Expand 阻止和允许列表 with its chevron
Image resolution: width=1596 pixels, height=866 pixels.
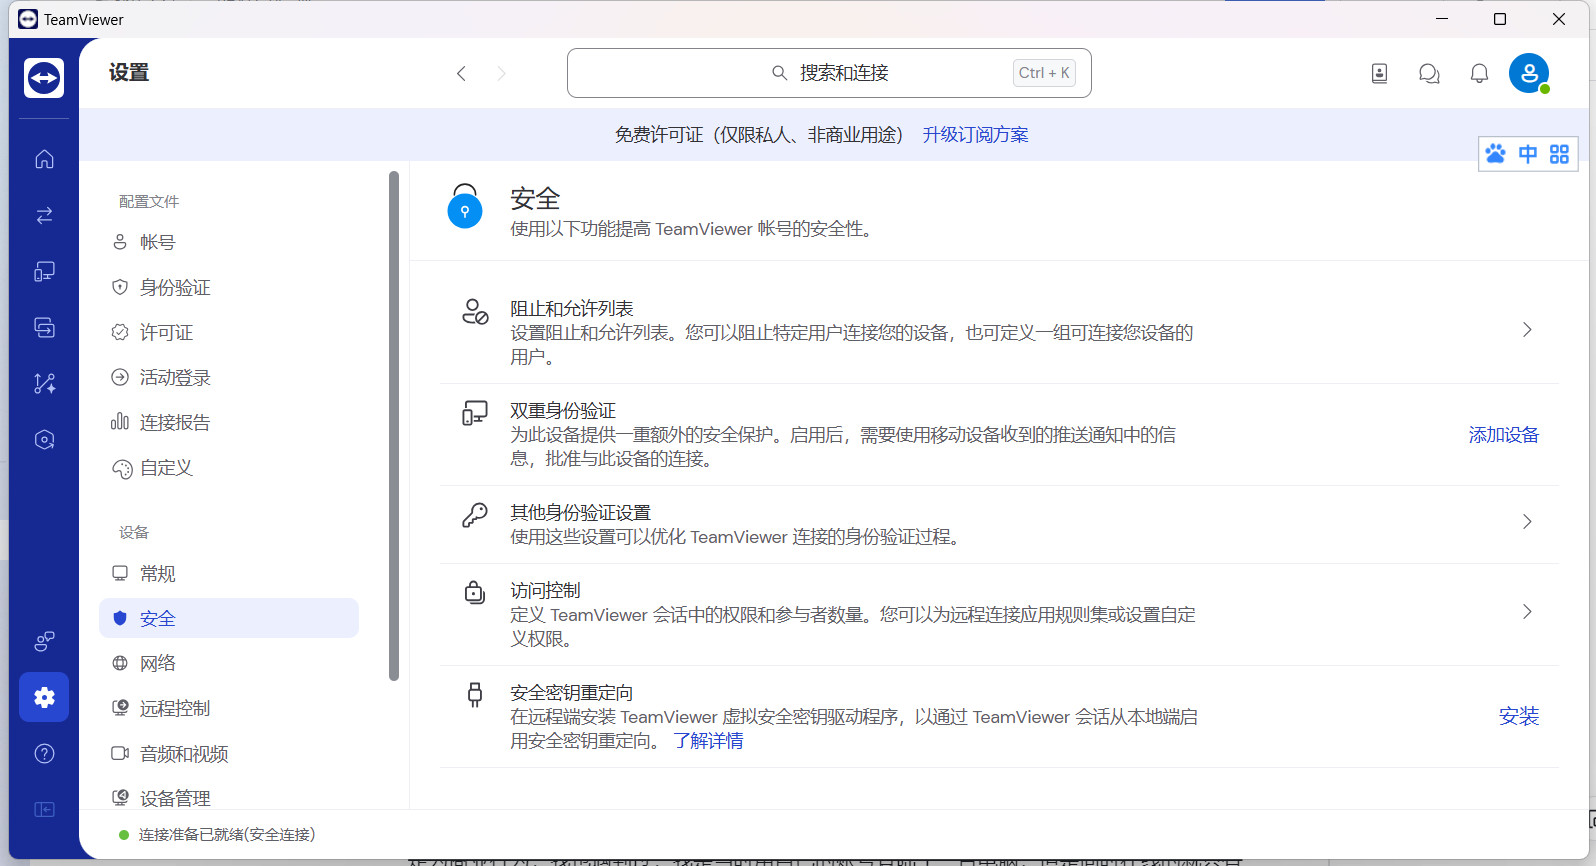click(1527, 330)
